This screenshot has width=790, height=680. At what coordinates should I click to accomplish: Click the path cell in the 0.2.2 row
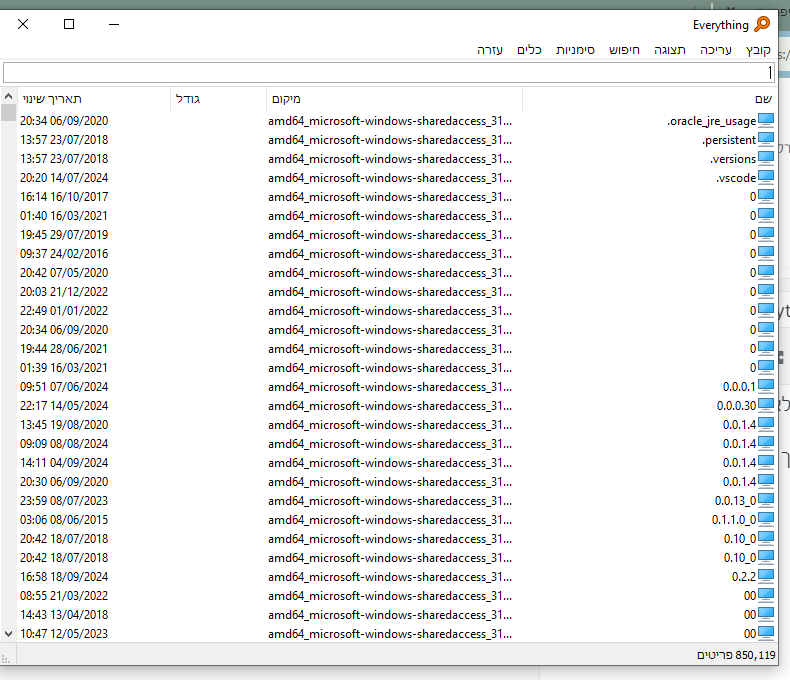[x=390, y=577]
